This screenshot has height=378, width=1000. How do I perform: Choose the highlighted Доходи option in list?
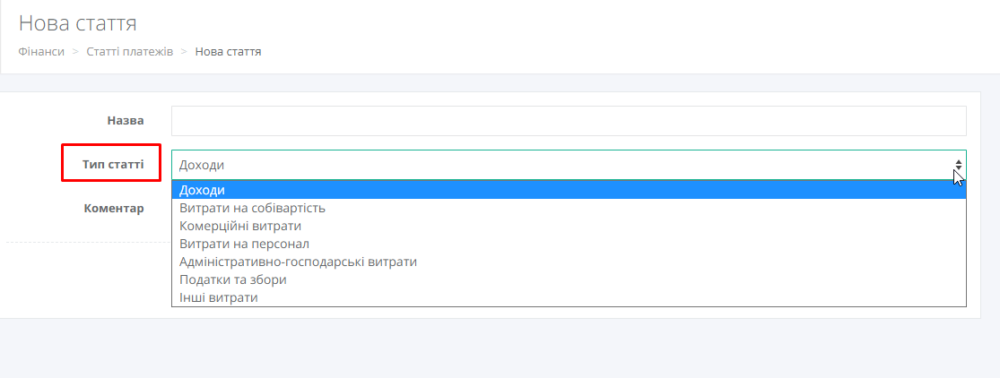coord(569,190)
